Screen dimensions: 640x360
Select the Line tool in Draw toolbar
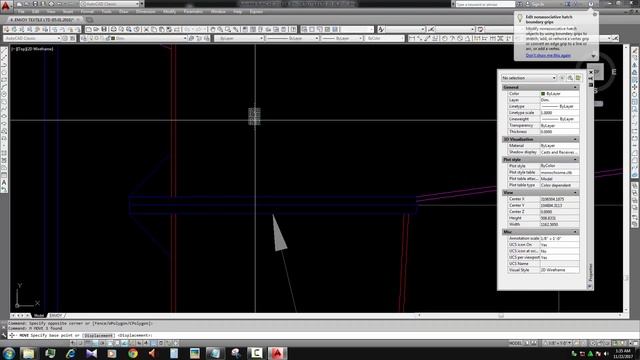(x=4, y=51)
